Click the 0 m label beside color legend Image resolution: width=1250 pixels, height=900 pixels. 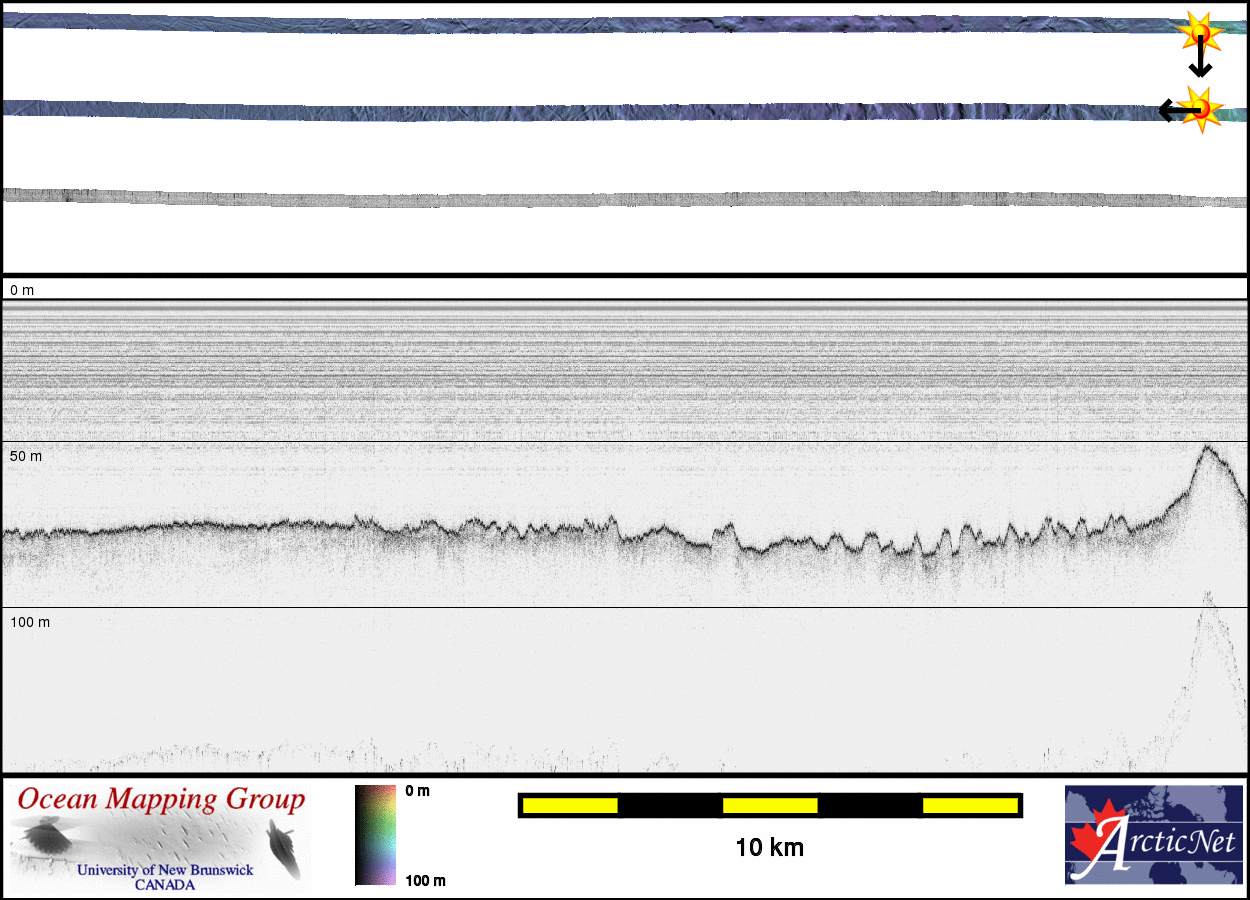[x=418, y=791]
